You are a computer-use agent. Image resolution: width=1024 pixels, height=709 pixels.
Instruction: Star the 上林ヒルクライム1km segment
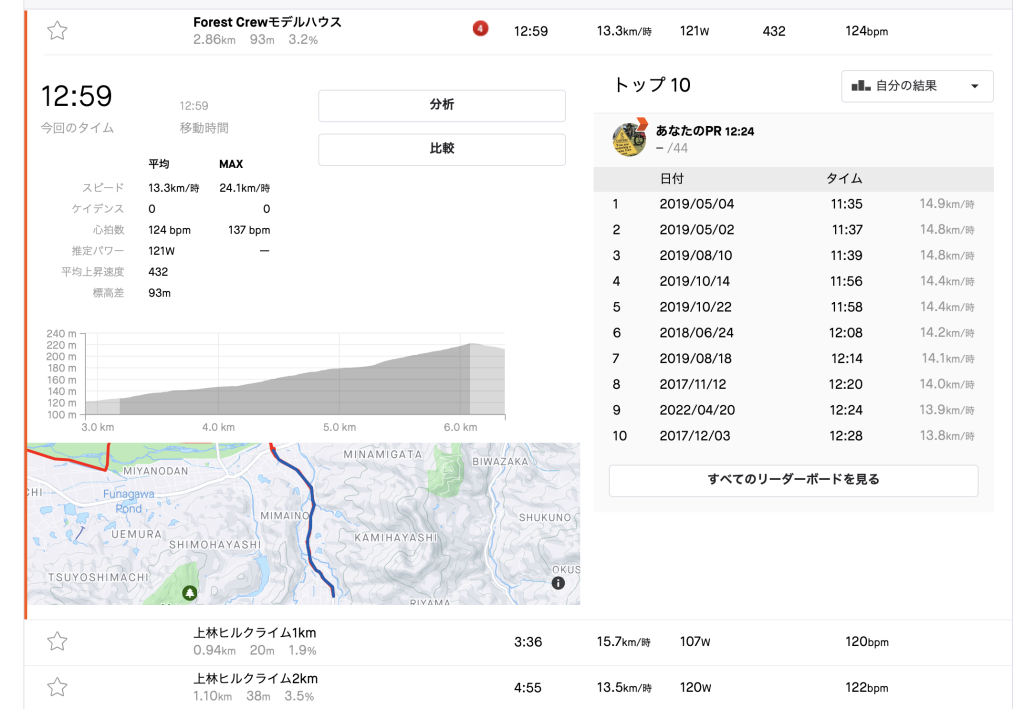pos(57,641)
